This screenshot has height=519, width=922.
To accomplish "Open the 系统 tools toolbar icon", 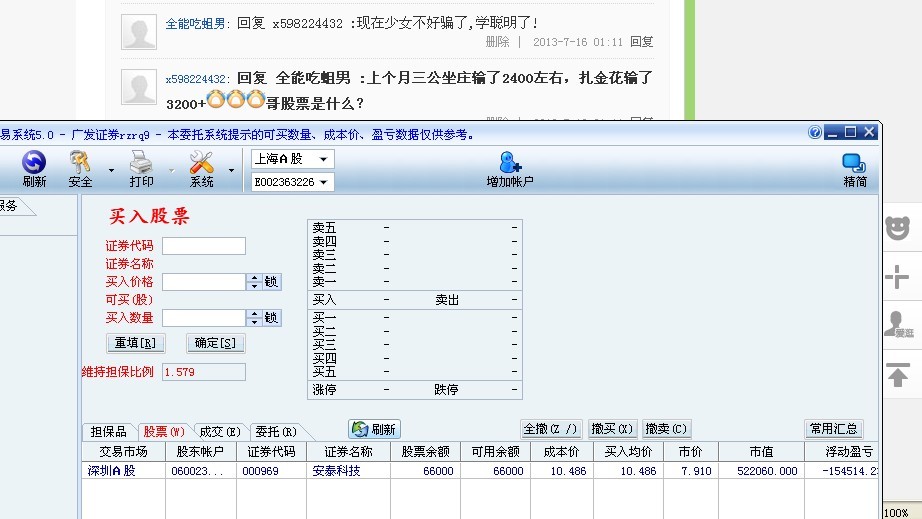I will [x=201, y=169].
